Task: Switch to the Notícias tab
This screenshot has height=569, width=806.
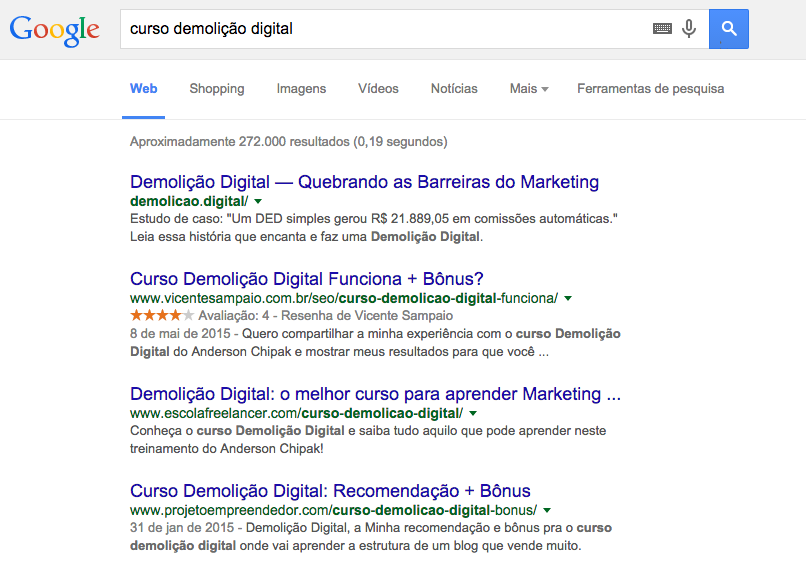Action: pyautogui.click(x=454, y=88)
